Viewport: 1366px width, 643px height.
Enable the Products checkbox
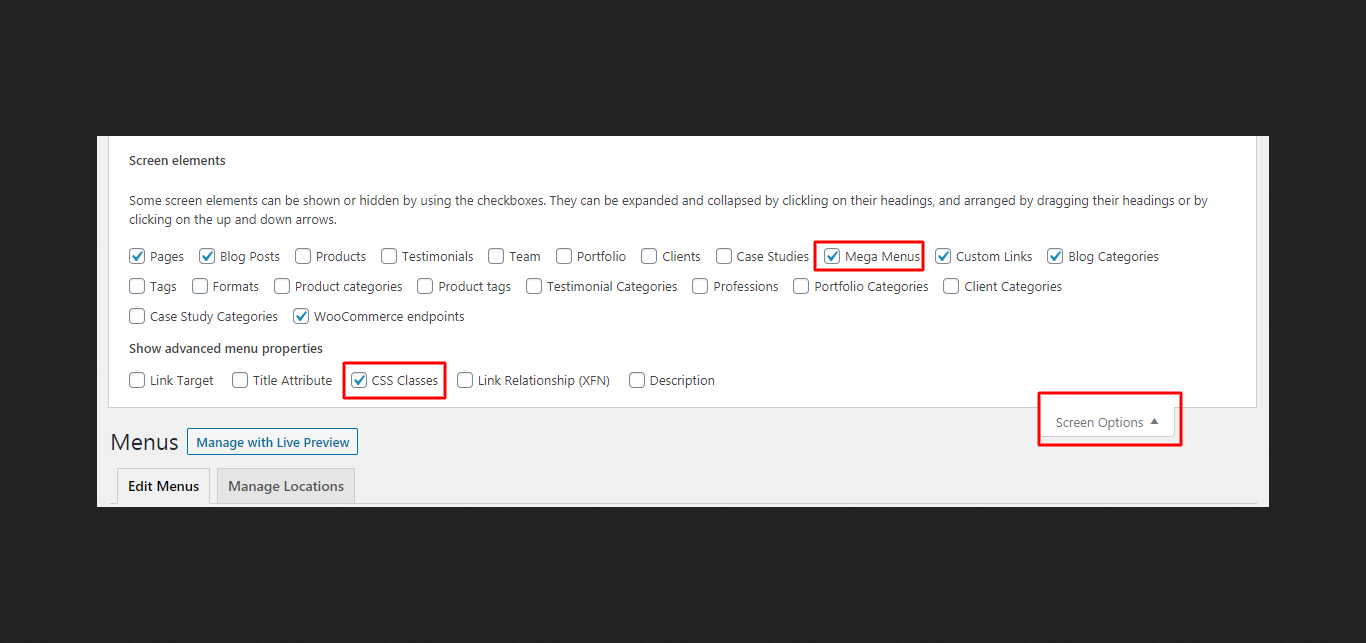click(x=303, y=256)
